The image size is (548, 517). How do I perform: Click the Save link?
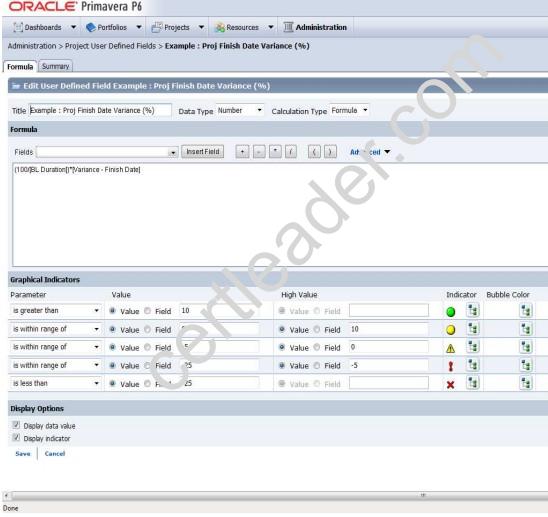coord(23,453)
